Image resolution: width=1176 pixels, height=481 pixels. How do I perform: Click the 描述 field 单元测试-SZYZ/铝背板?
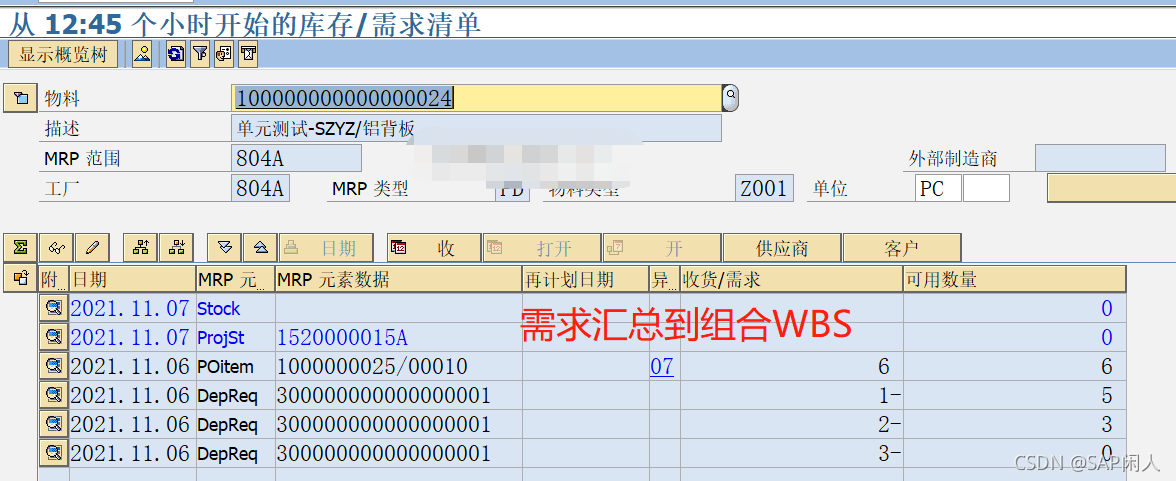[x=476, y=128]
